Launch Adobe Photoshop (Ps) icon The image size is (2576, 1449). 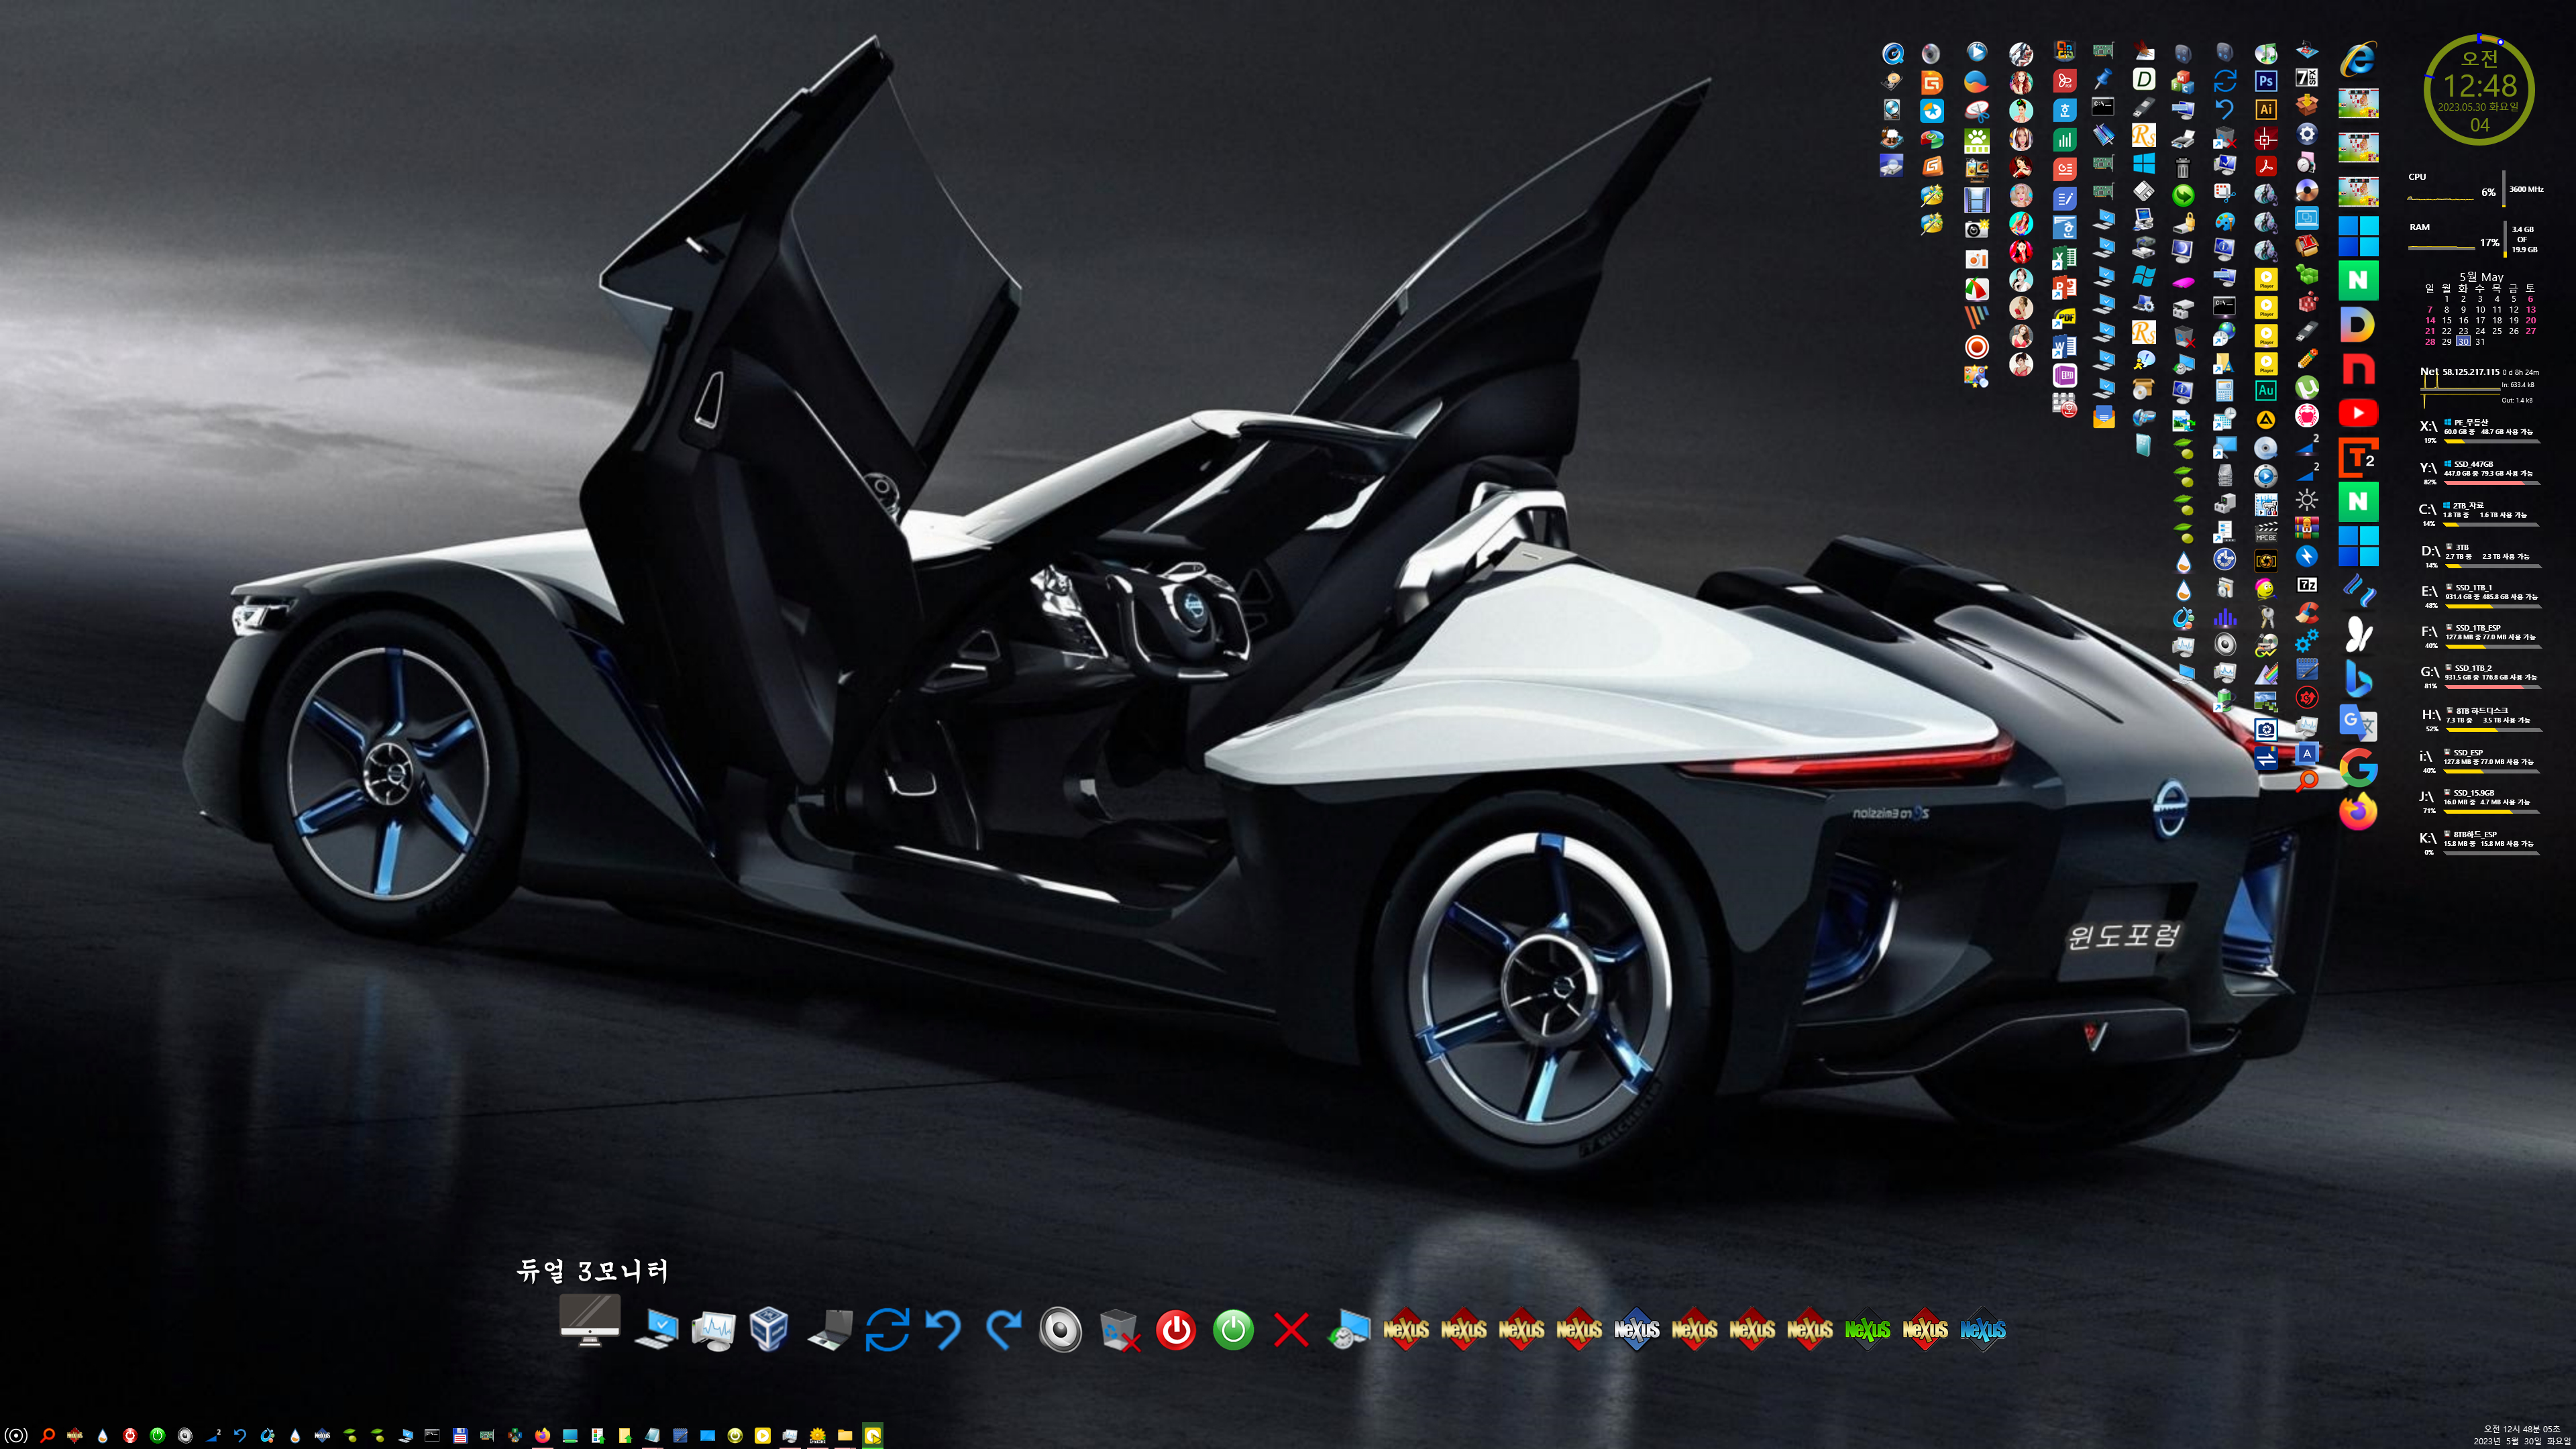(x=2266, y=81)
